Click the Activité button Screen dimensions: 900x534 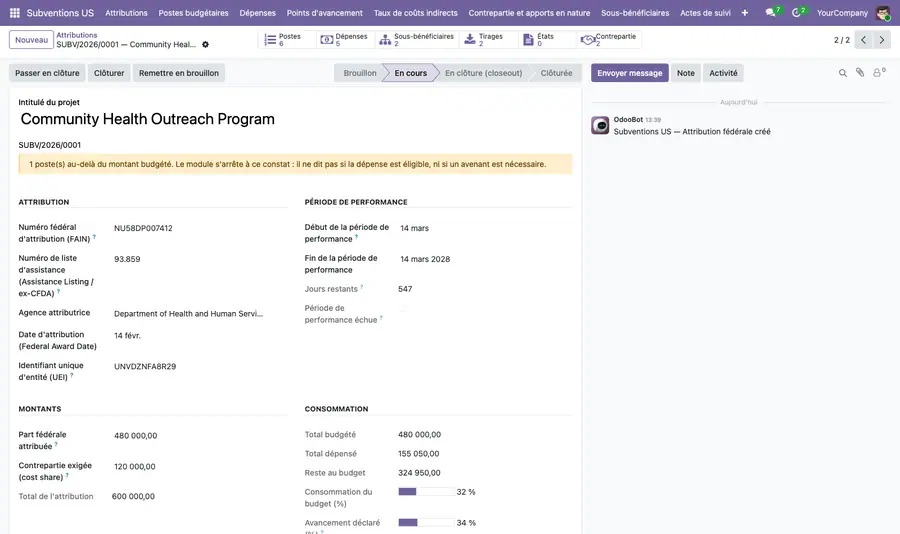click(723, 73)
